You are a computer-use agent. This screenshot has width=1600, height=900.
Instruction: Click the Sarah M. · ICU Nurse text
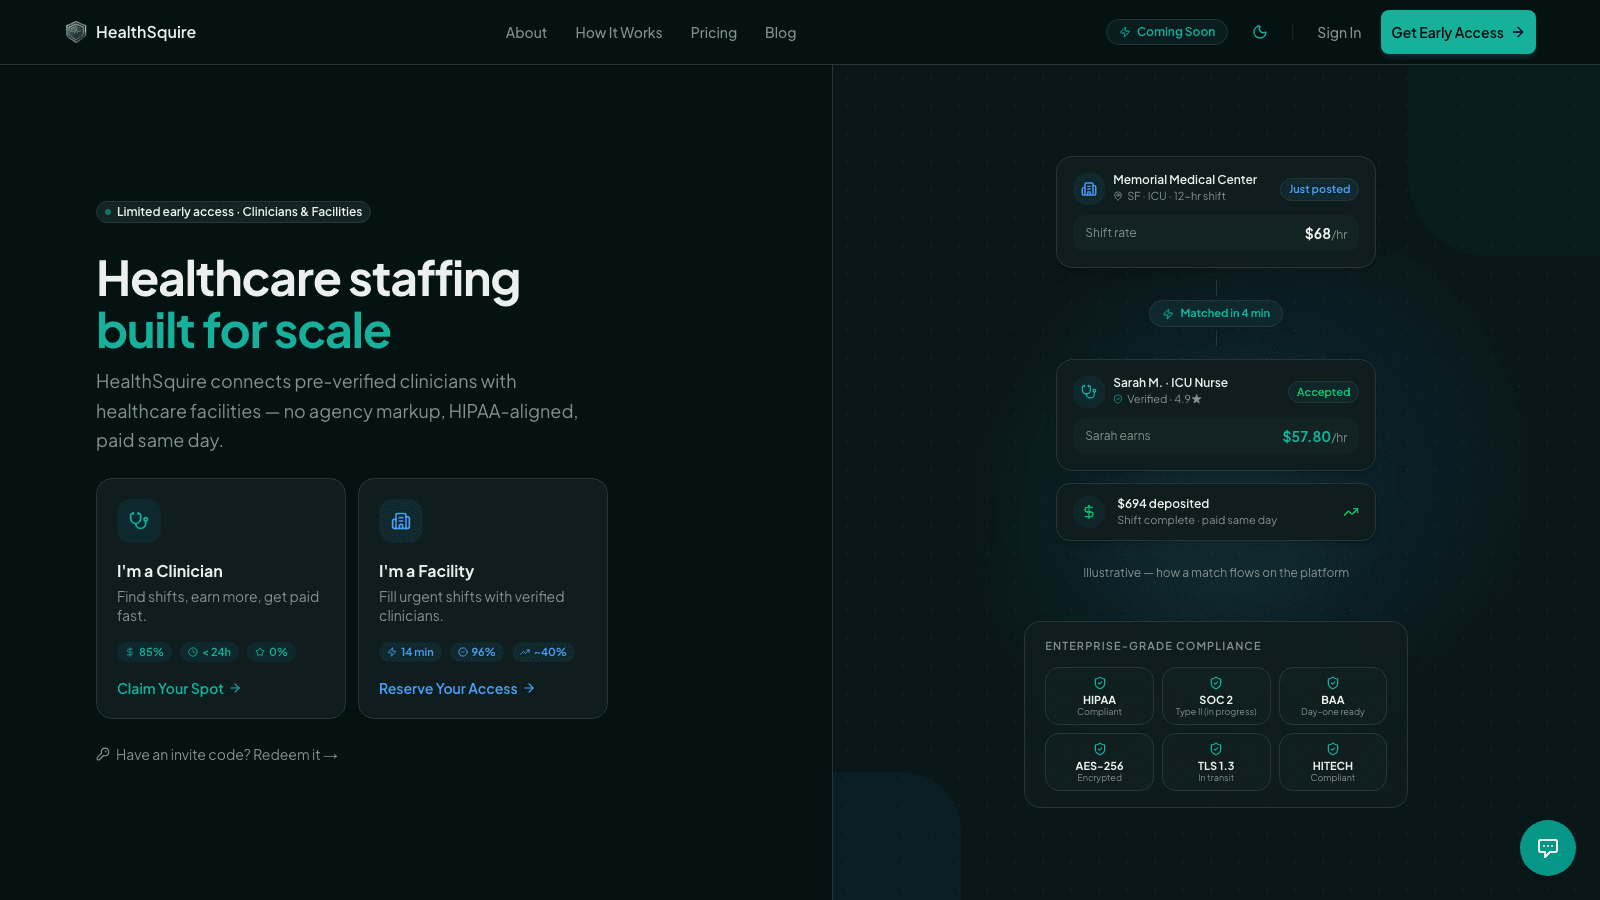click(1170, 383)
